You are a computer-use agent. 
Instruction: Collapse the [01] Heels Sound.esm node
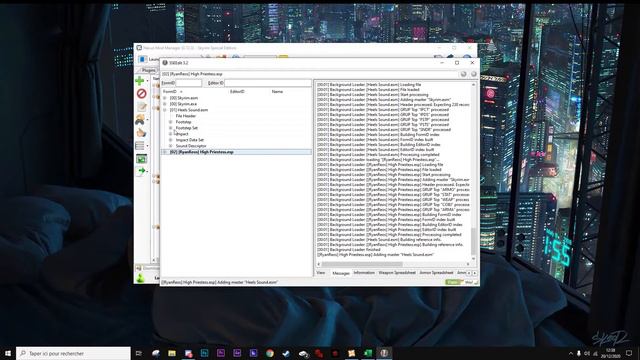[164, 110]
